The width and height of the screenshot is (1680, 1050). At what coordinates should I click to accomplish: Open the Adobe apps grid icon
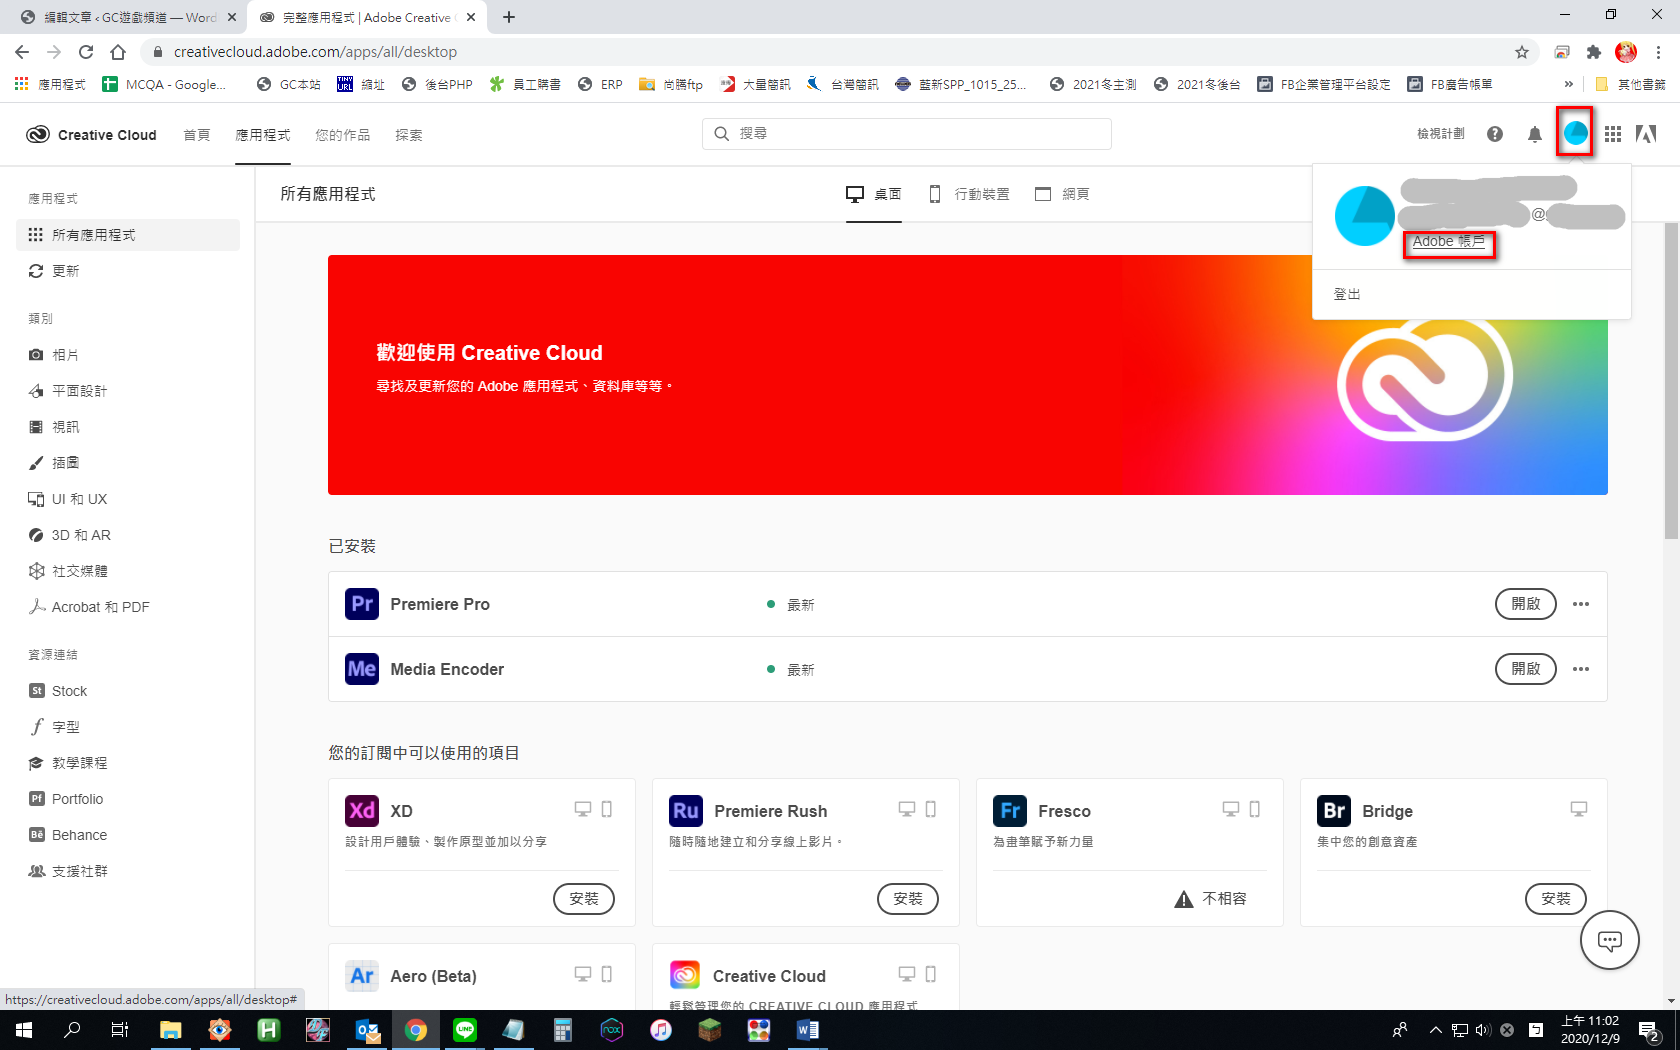pos(1613,134)
